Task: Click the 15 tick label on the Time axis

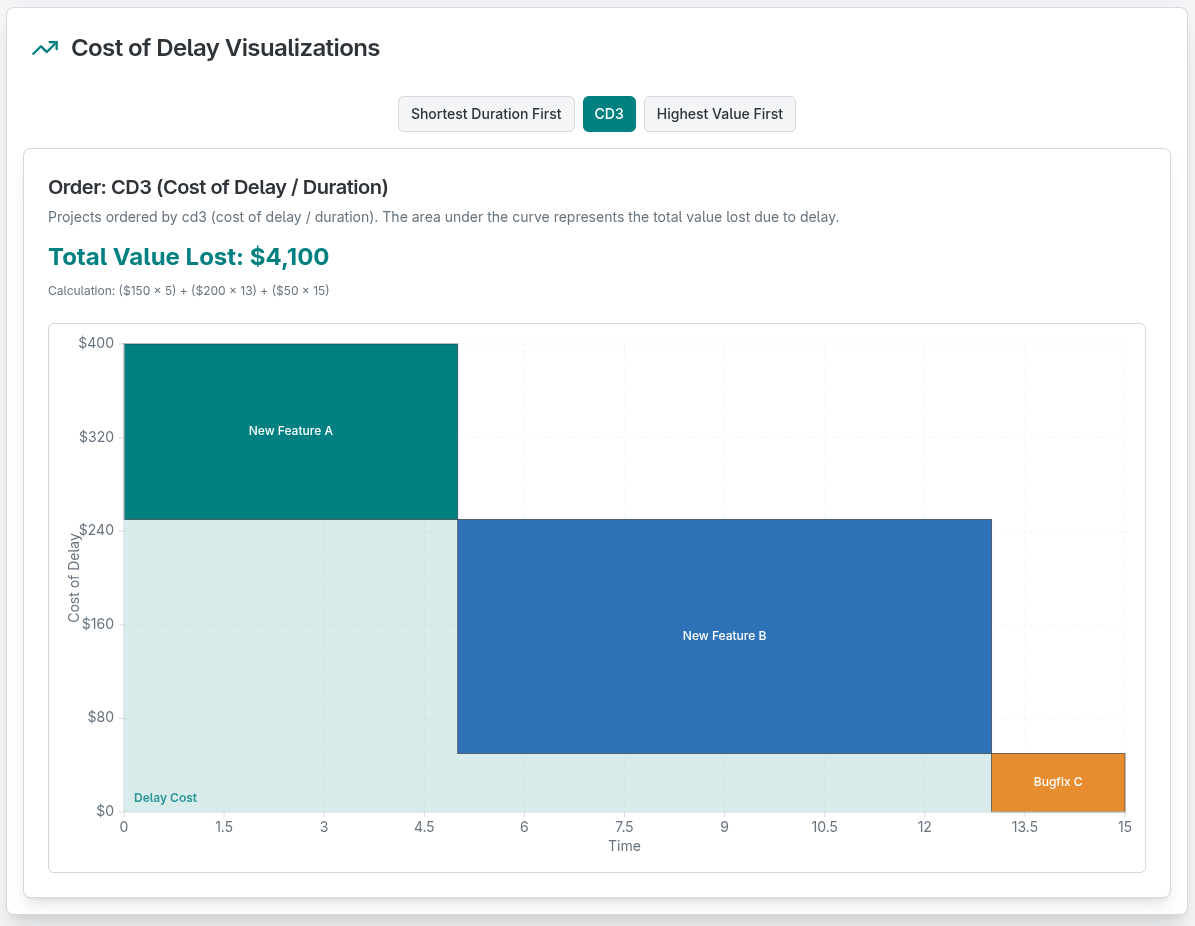Action: tap(1125, 827)
